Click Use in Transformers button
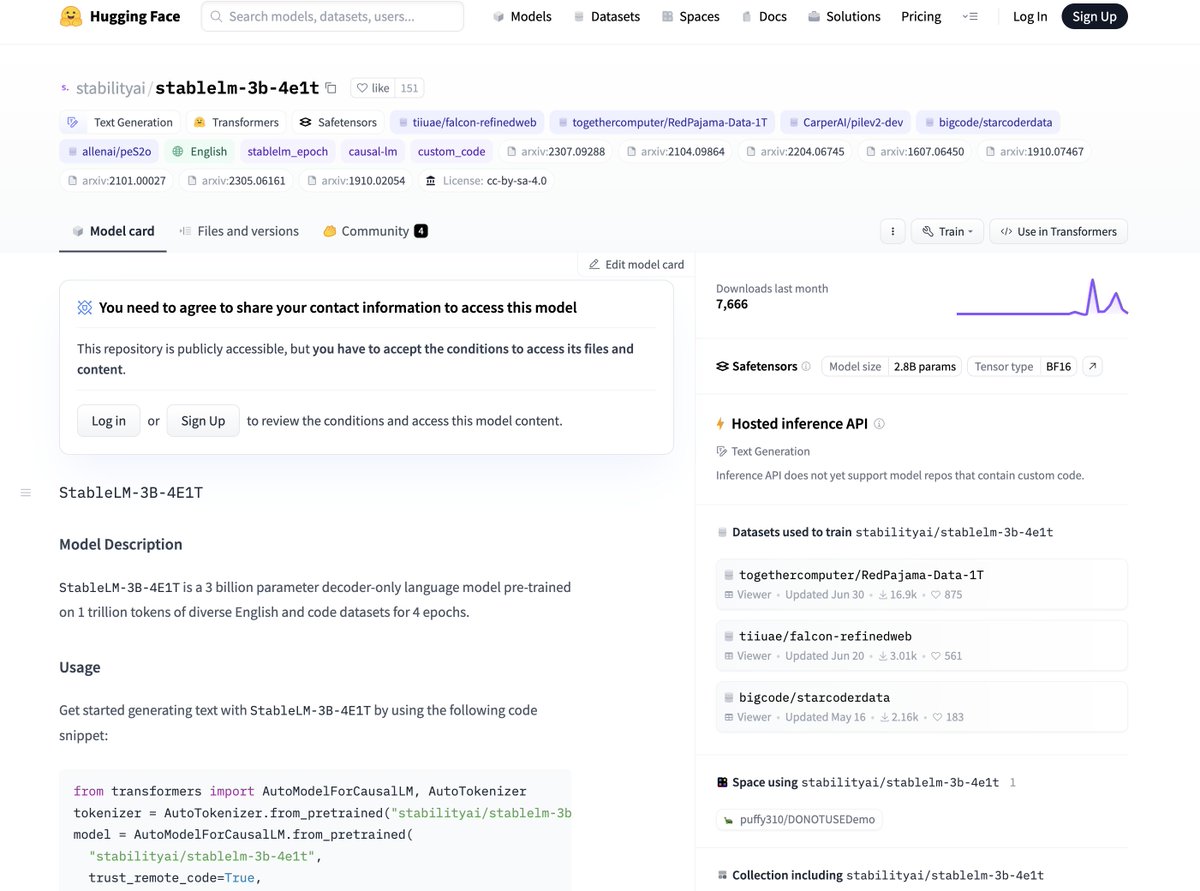Viewport: 1200px width, 891px height. coord(1059,231)
